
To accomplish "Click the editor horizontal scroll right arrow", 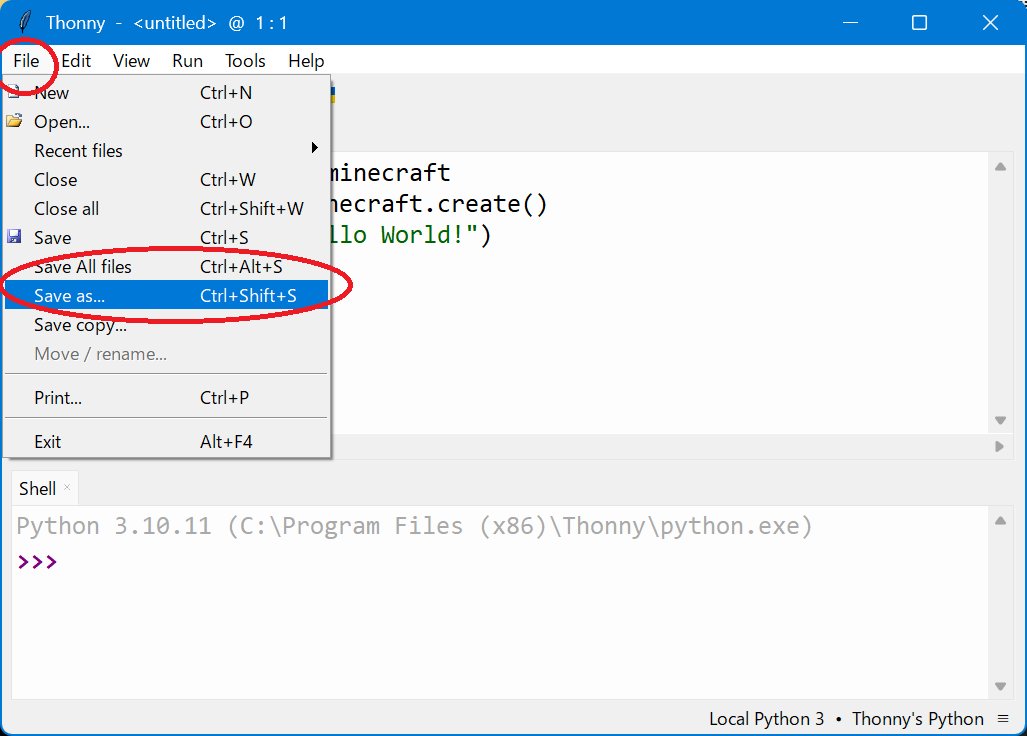I will (x=999, y=446).
